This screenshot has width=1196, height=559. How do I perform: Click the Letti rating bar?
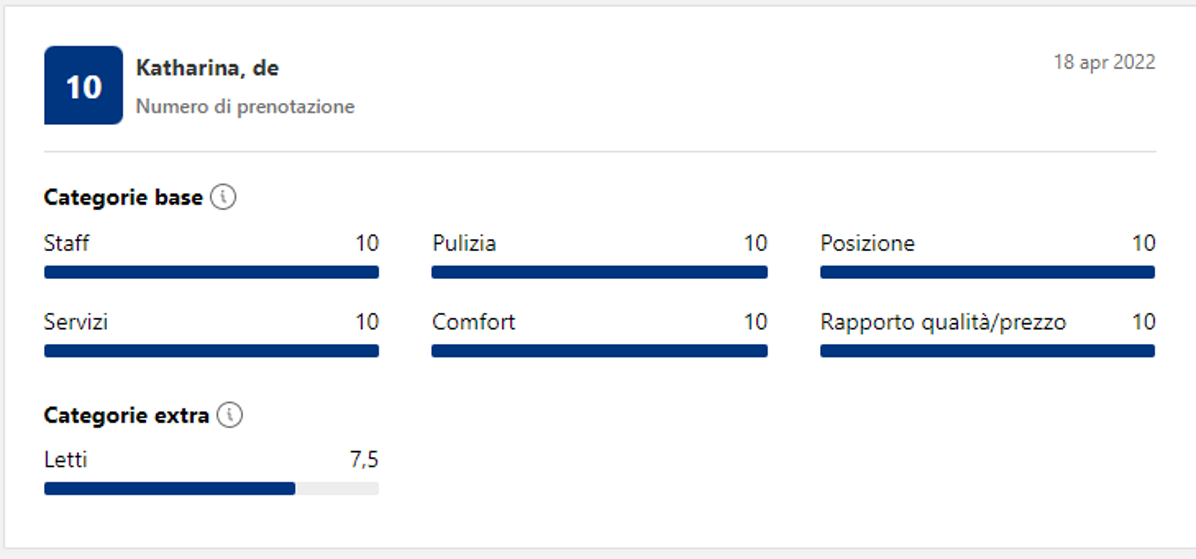211,489
